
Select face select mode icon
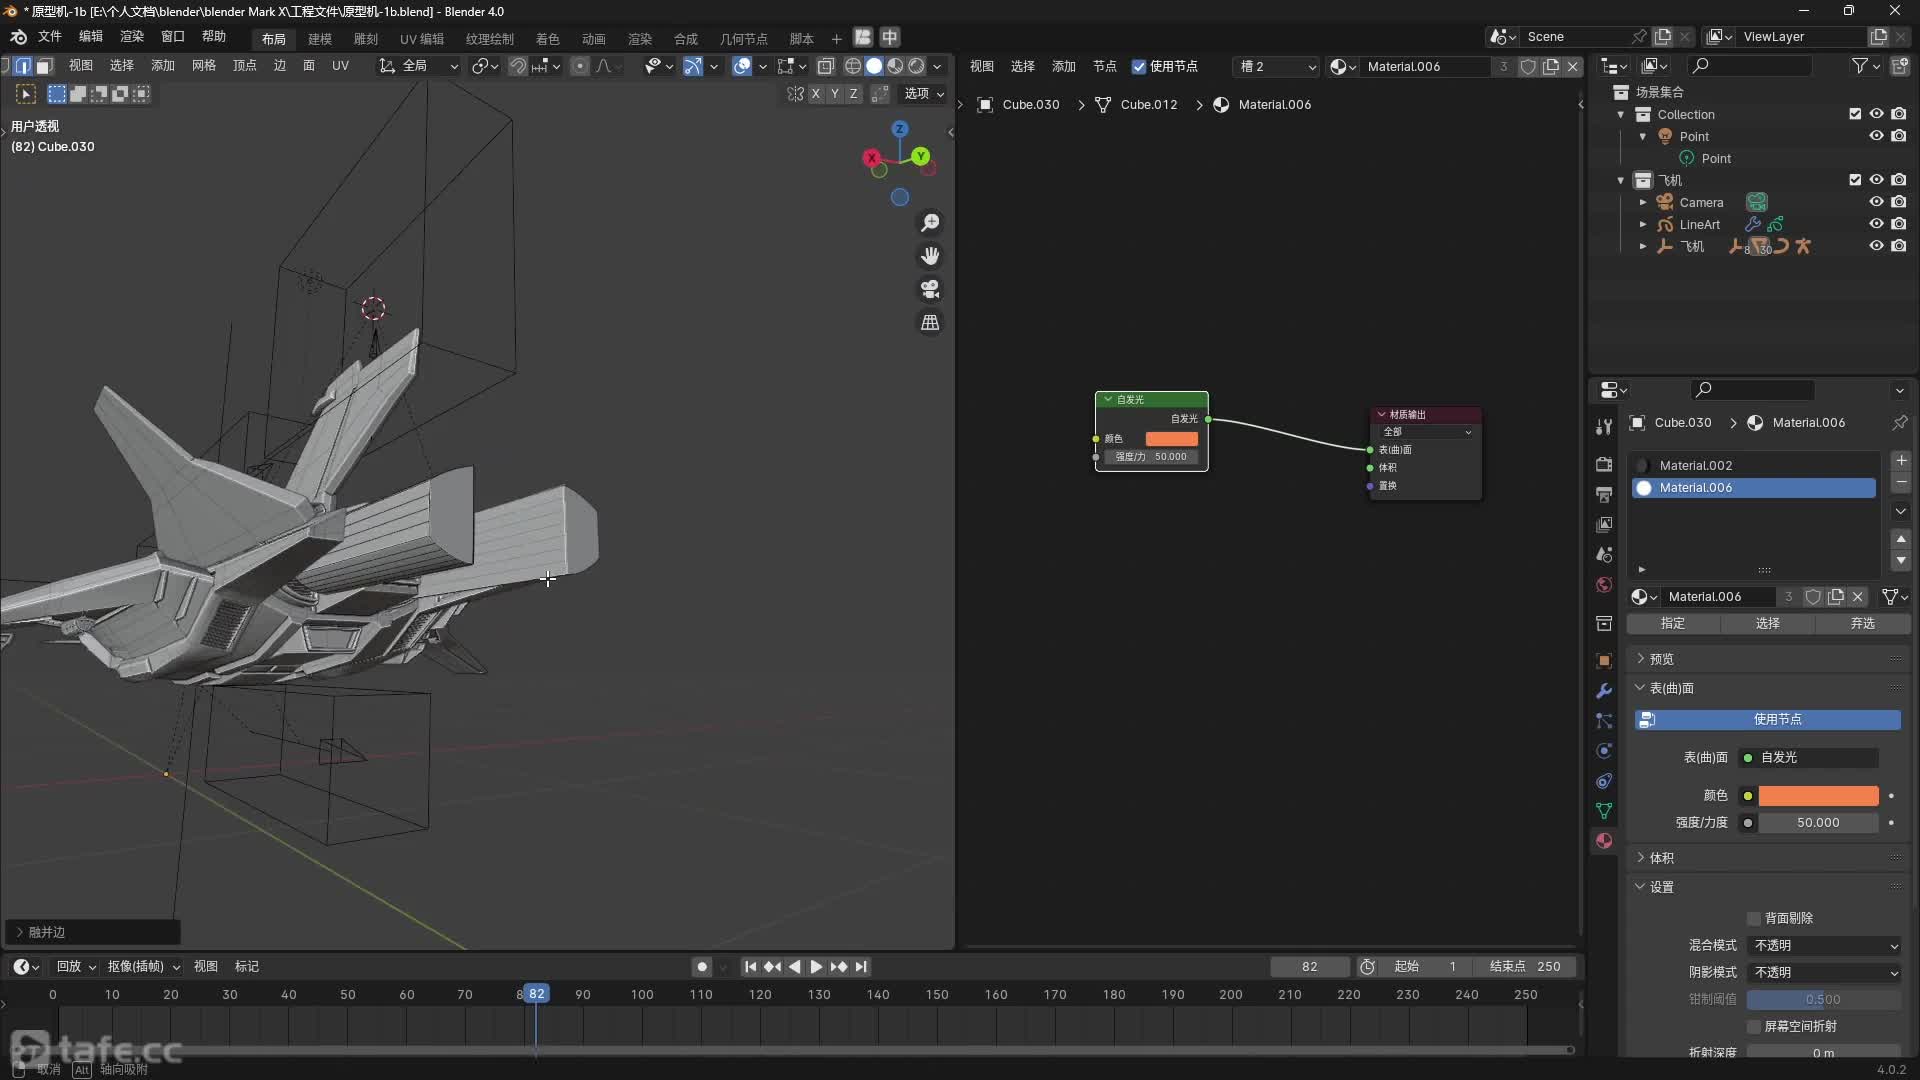click(43, 66)
